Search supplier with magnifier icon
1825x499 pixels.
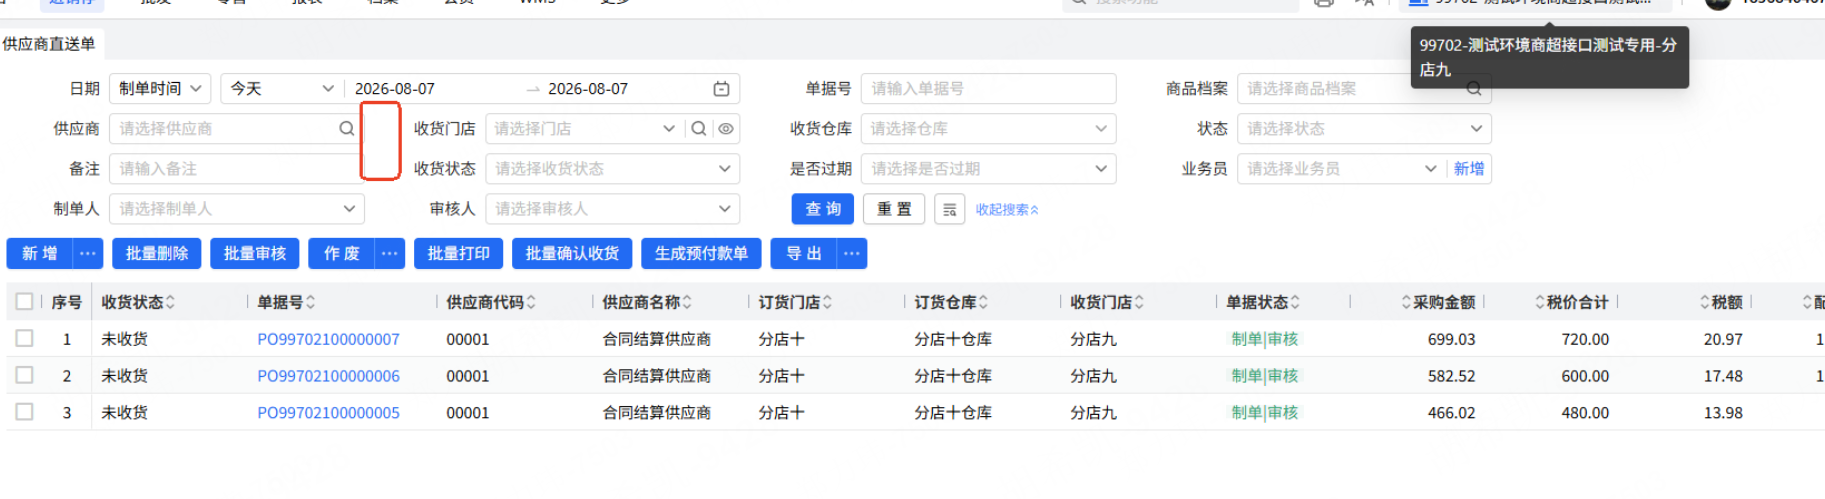click(x=346, y=129)
